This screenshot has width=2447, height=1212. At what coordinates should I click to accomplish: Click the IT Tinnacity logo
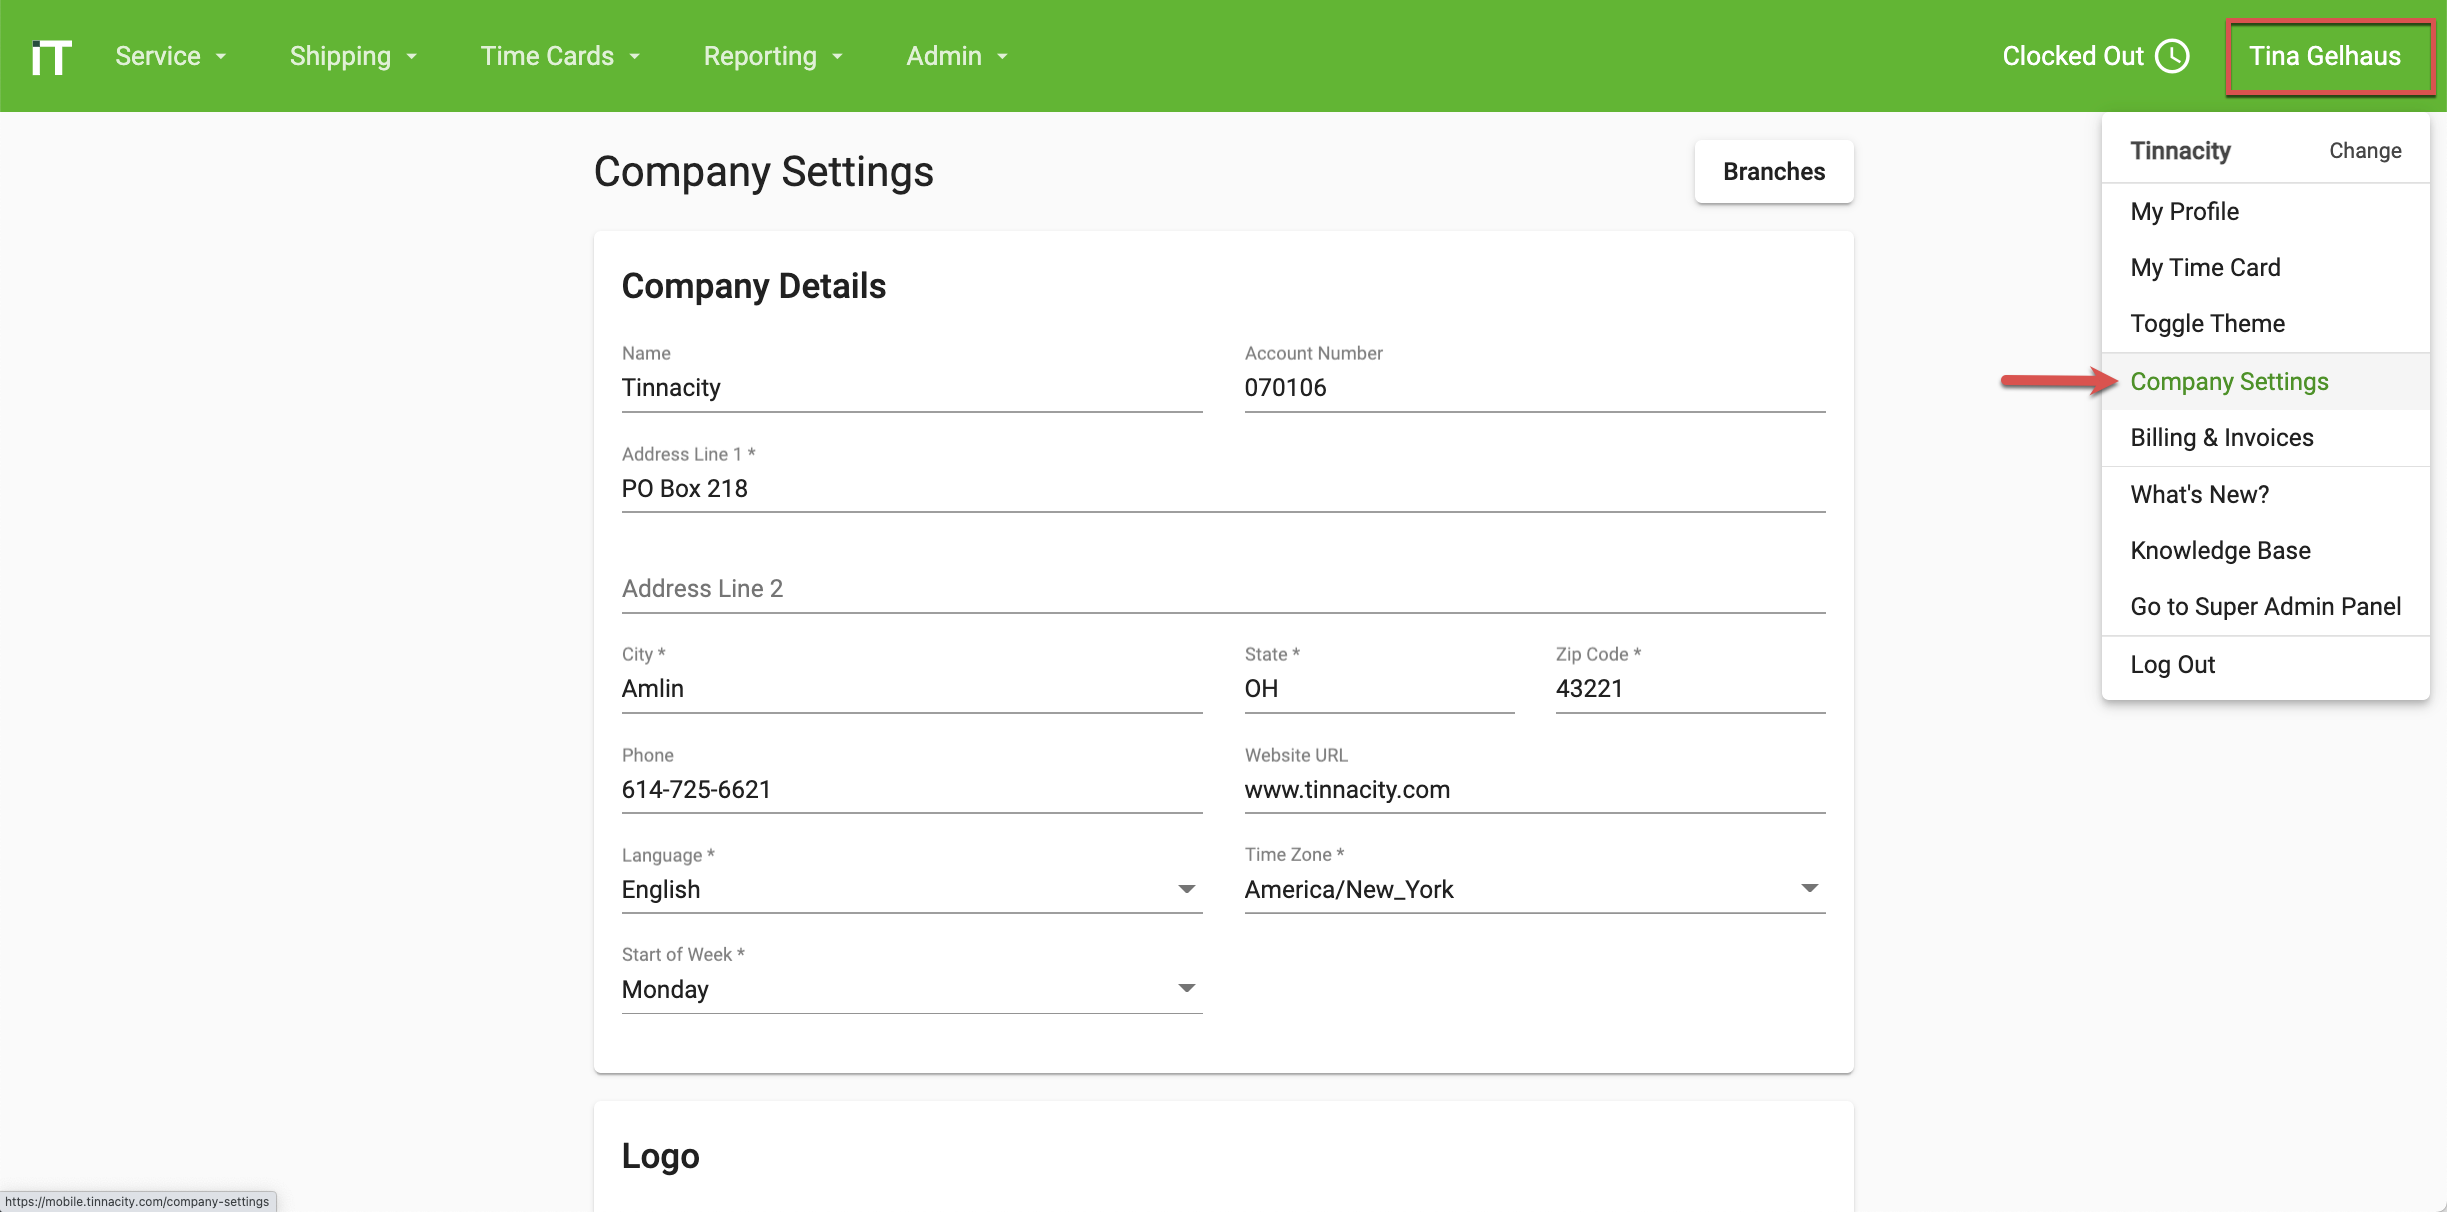(50, 56)
